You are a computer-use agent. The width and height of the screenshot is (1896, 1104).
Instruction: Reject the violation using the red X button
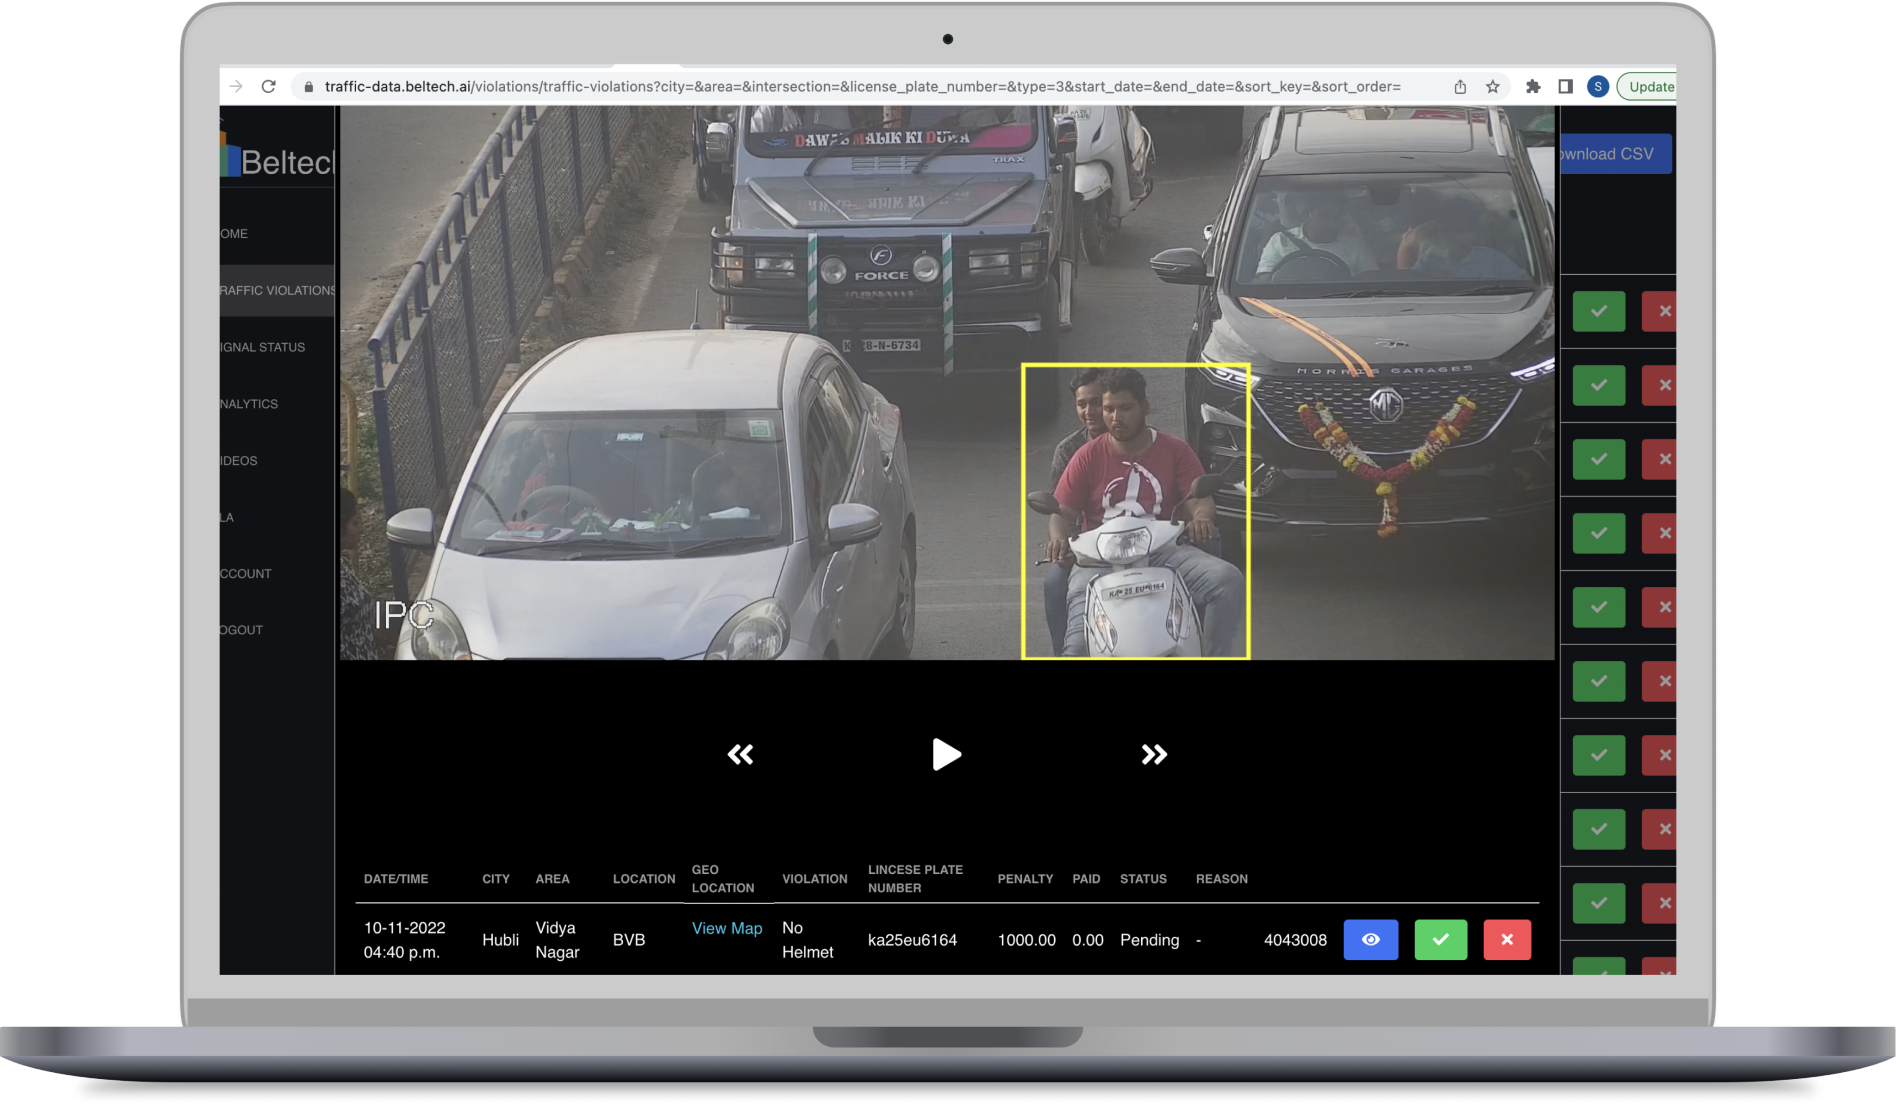[1507, 939]
